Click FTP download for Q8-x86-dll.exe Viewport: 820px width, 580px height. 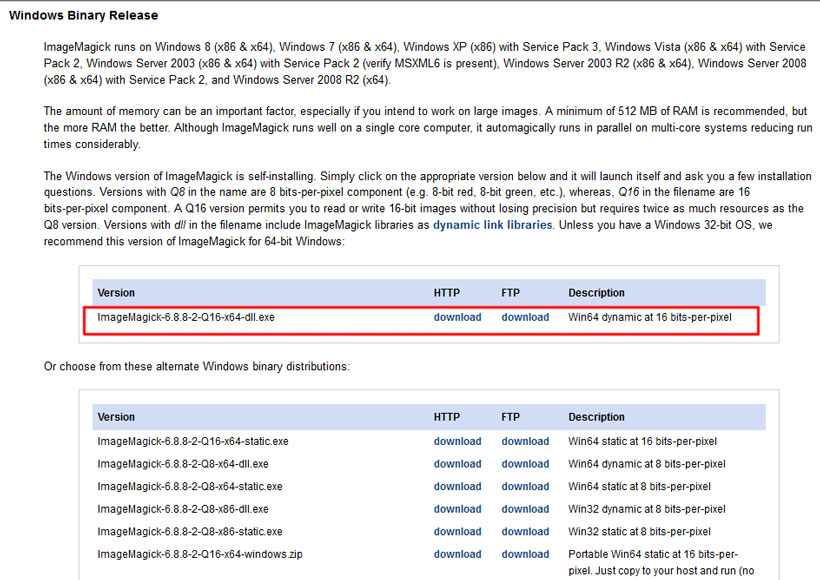tap(525, 509)
